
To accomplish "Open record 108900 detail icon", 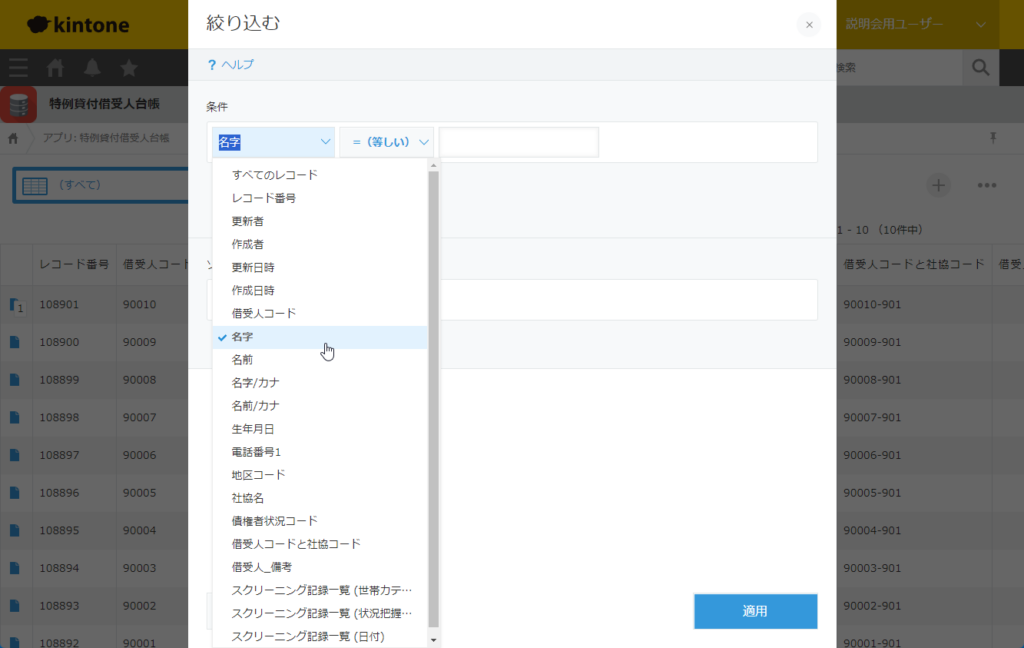I will click(15, 342).
